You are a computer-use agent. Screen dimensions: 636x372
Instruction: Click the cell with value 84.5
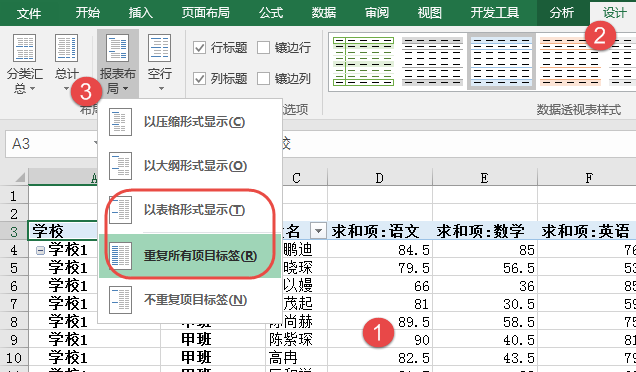[x=380, y=250]
